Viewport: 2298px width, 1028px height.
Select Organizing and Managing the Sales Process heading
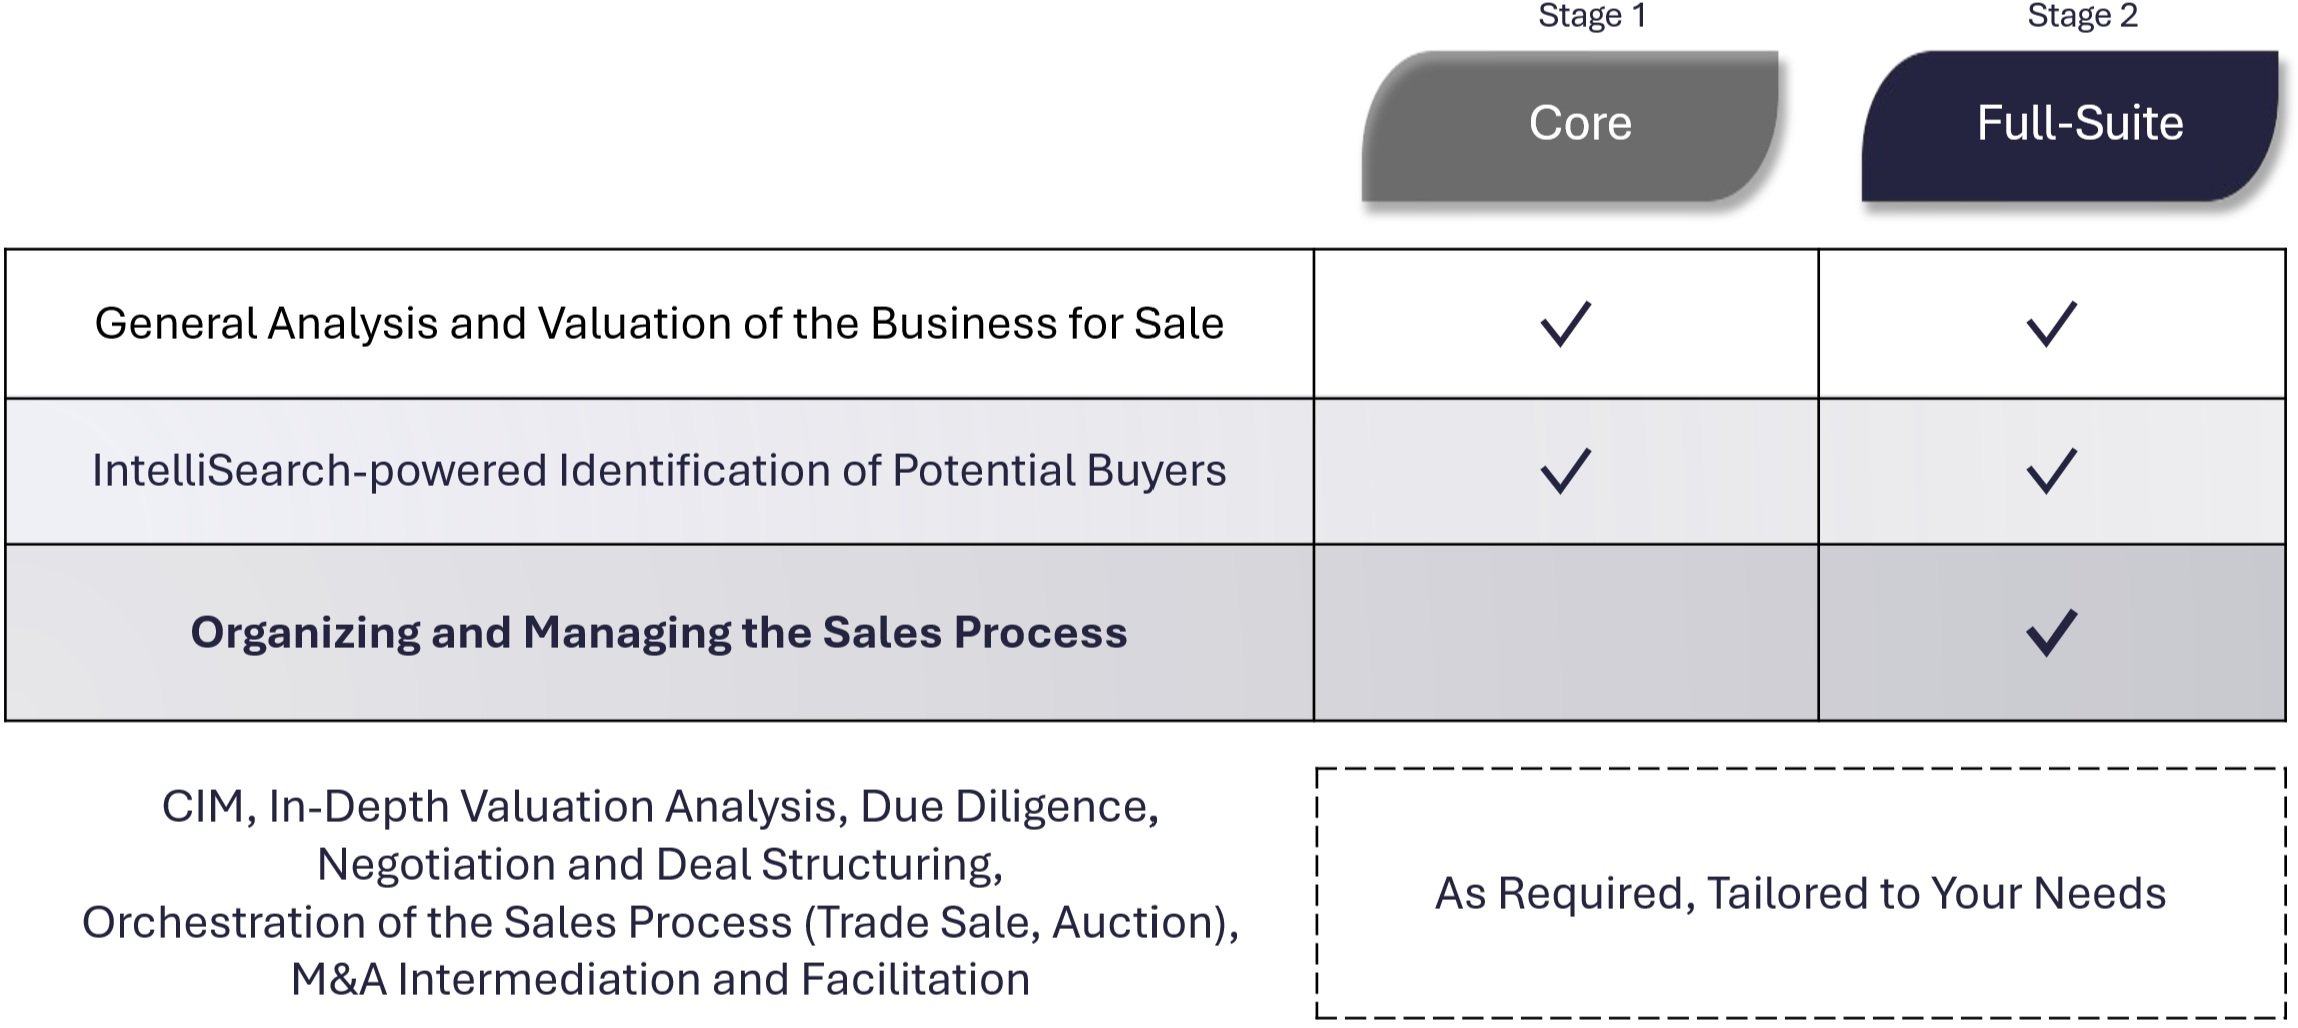tap(659, 632)
